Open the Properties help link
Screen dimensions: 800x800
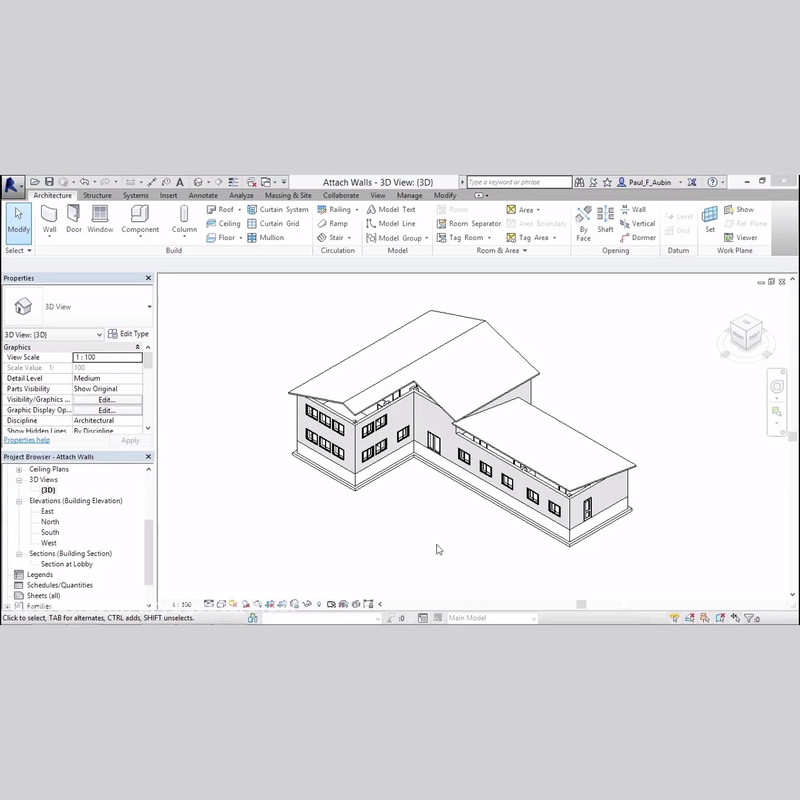pos(27,440)
